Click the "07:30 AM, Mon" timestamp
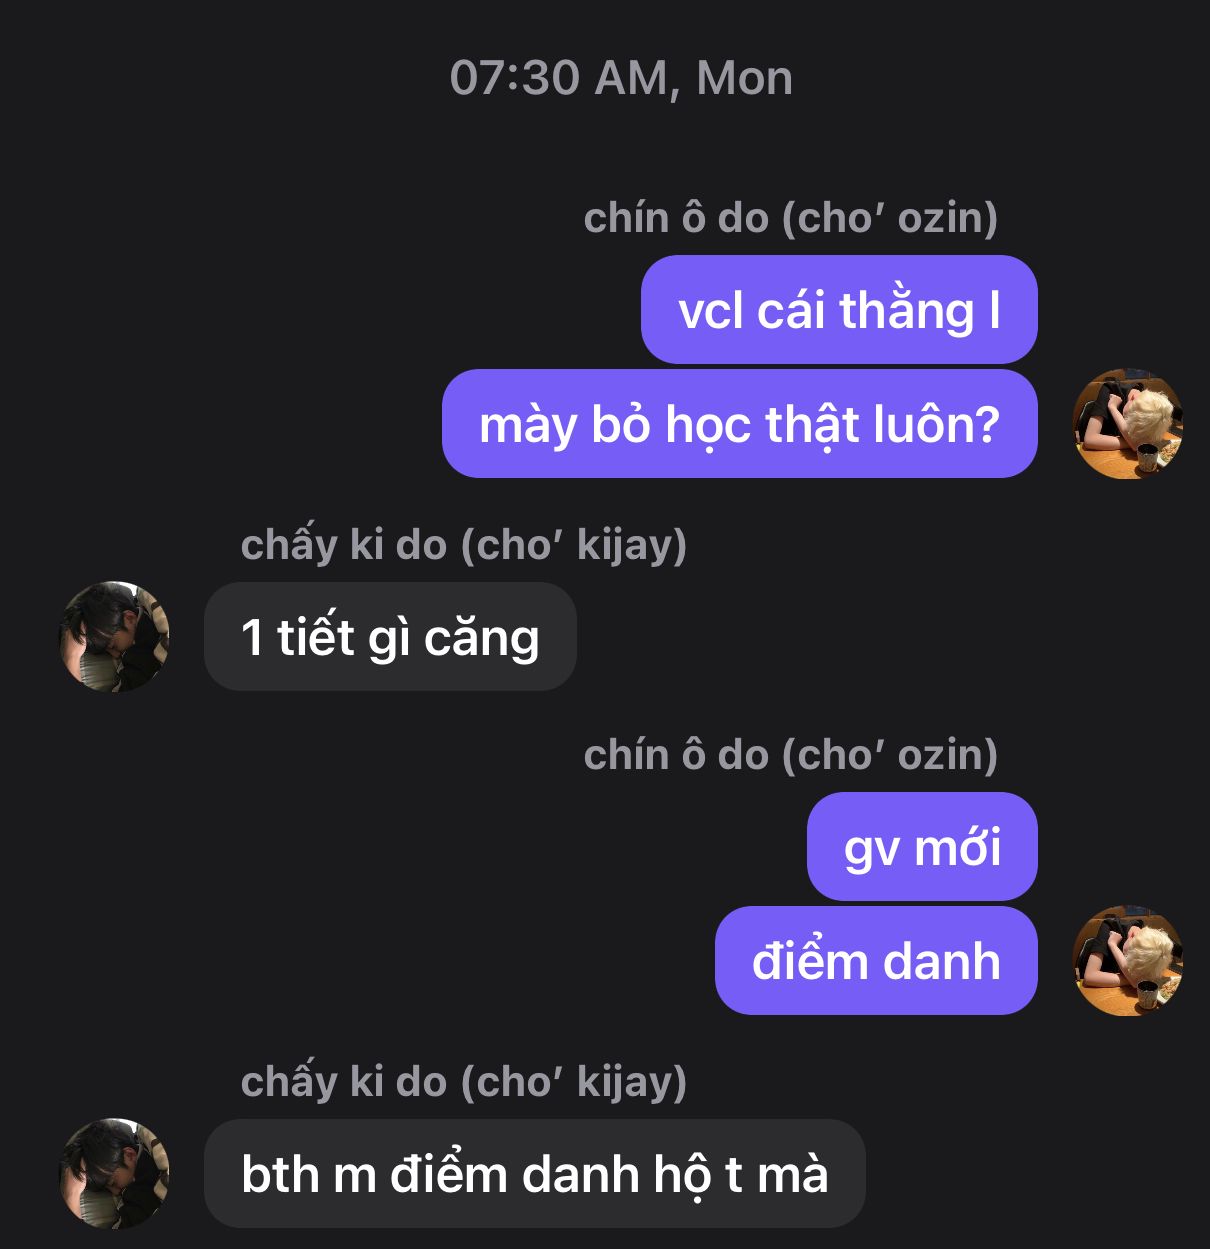This screenshot has width=1210, height=1249. 621,78
